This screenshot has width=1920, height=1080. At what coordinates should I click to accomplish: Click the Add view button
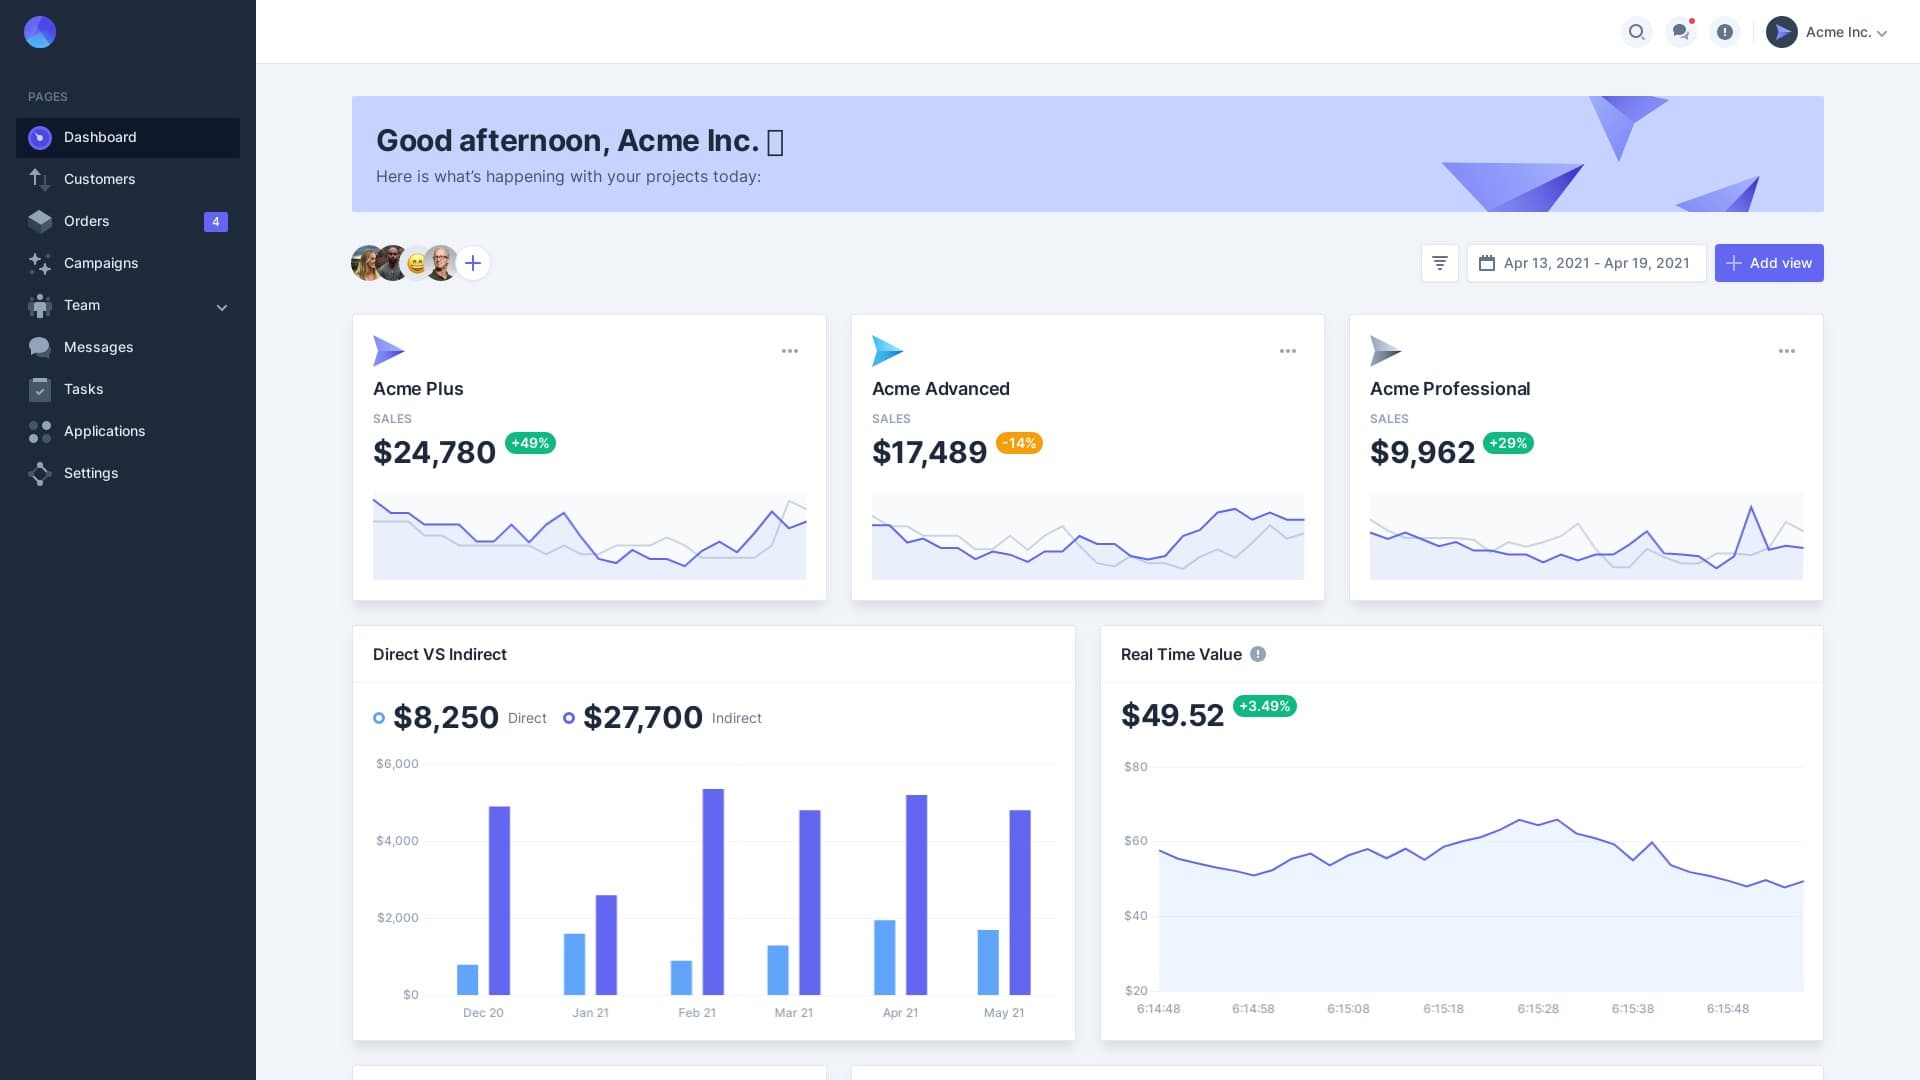[1768, 263]
